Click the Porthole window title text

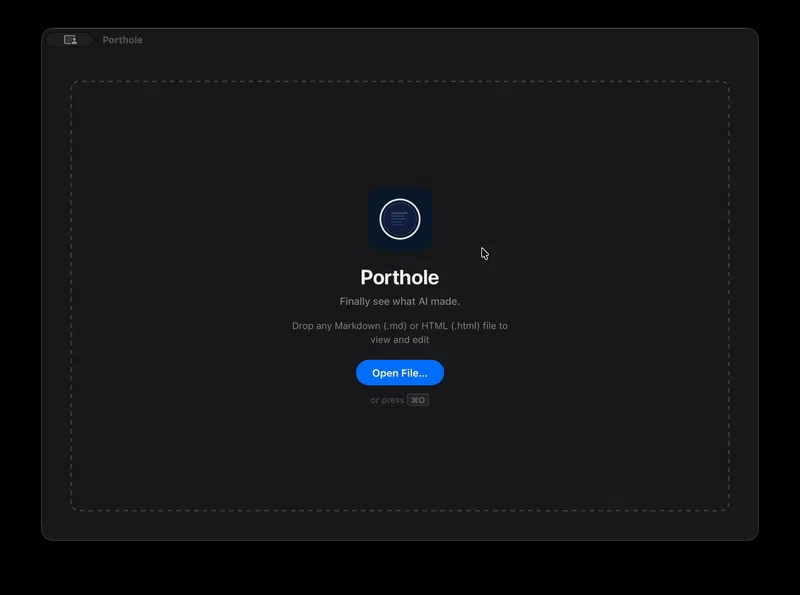tap(122, 40)
